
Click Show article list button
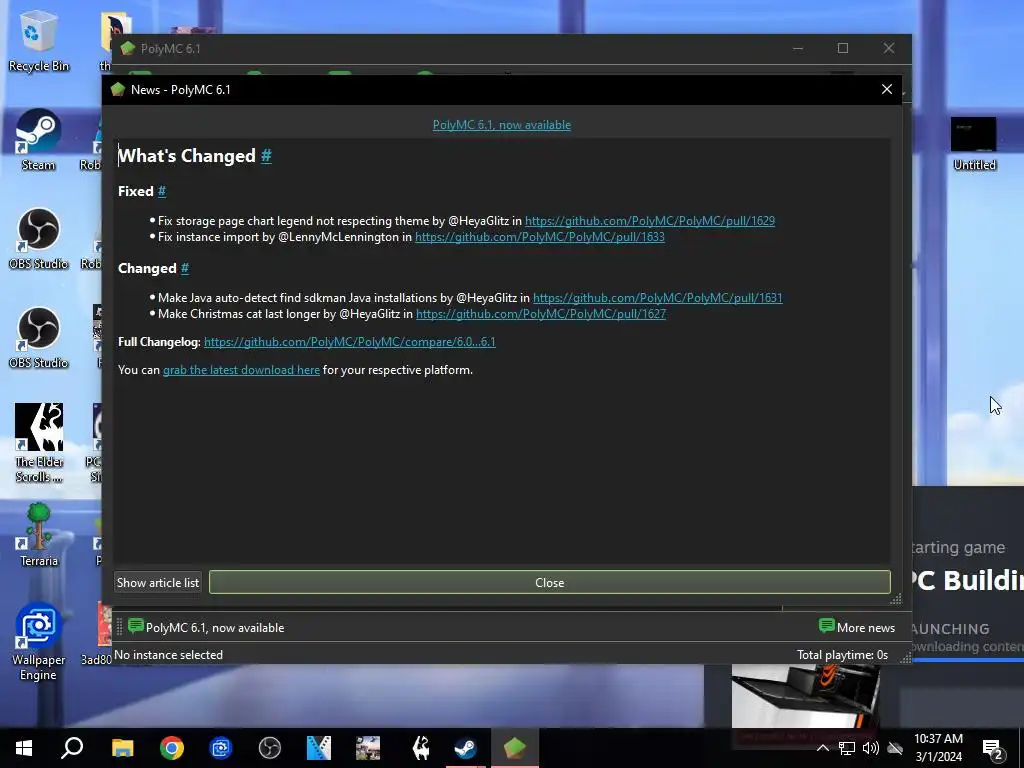point(157,583)
